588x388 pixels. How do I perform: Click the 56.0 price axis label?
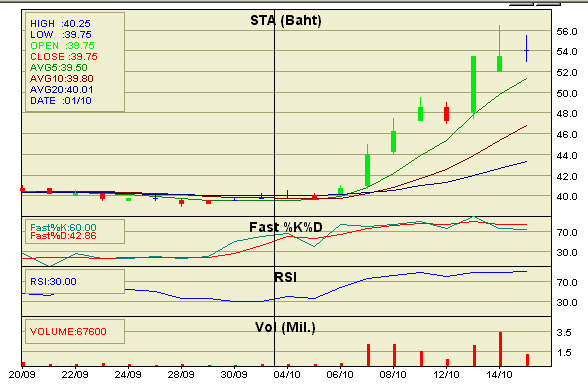pyautogui.click(x=567, y=31)
